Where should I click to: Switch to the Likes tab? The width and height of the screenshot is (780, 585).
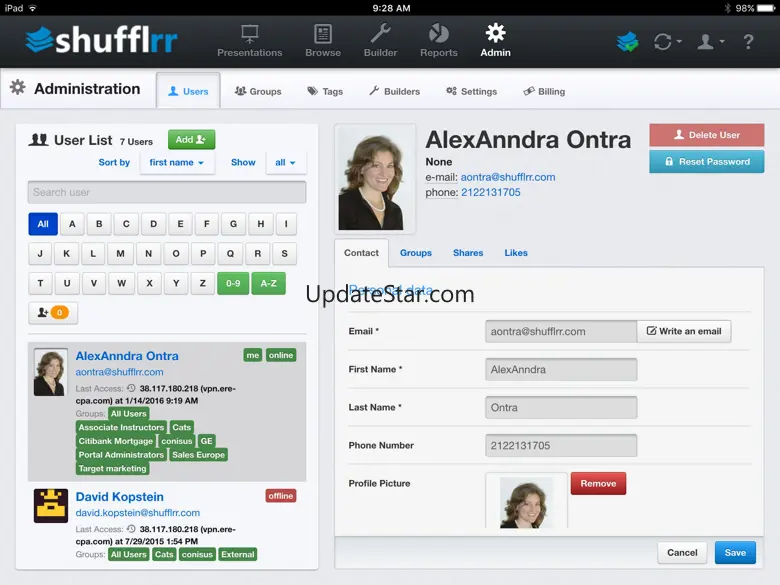click(x=516, y=253)
